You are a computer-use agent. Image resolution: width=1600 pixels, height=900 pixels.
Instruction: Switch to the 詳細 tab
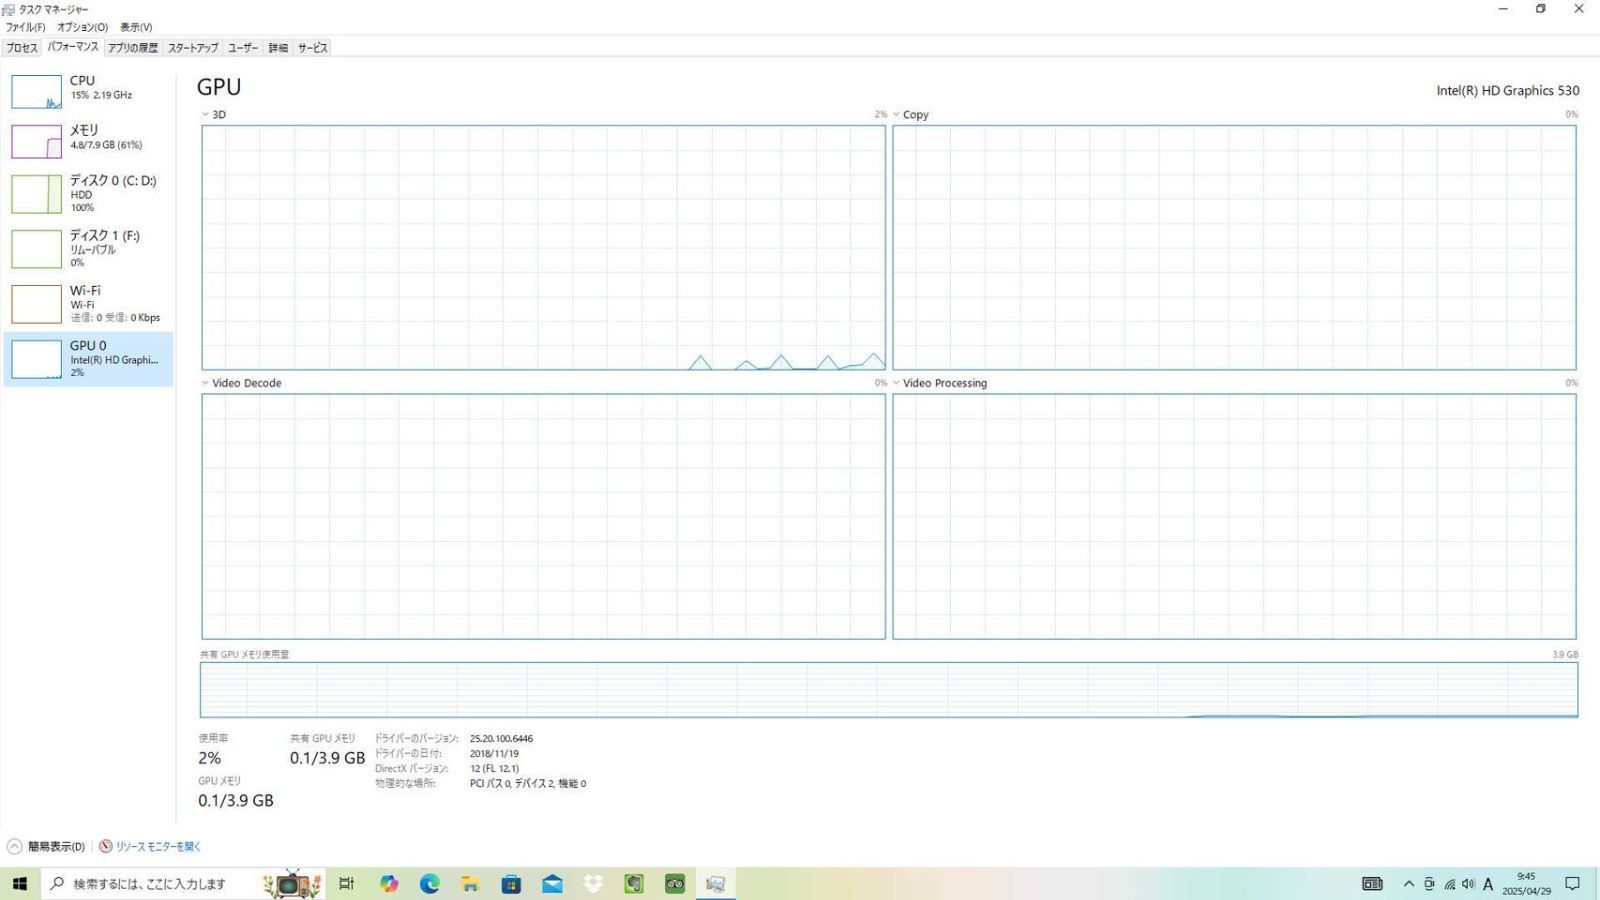tap(278, 48)
